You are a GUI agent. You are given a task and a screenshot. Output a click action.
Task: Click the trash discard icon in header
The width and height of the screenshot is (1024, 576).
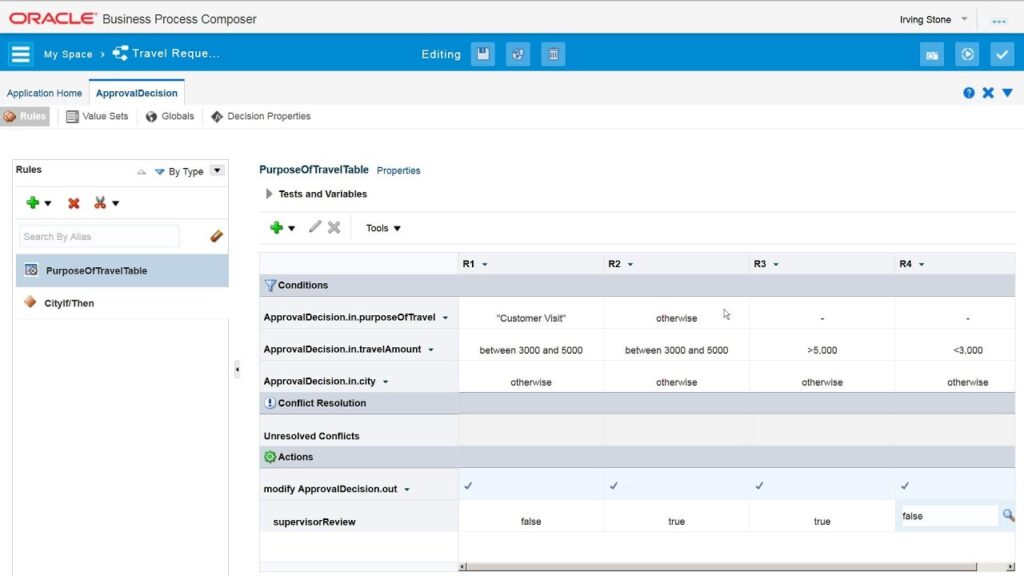coord(553,54)
